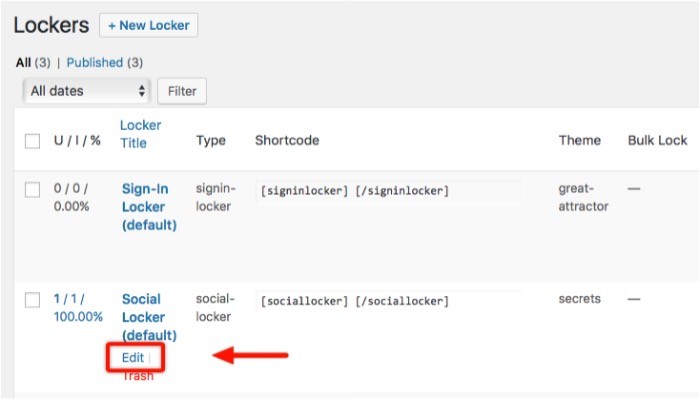Tick the select-all checkbox in table header

32,141
